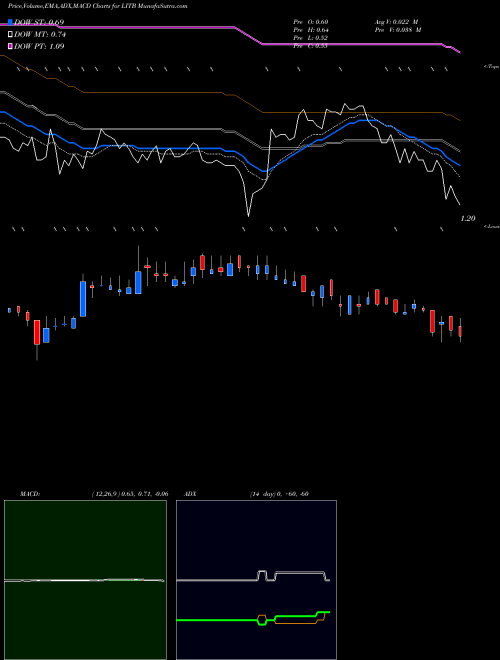Viewport: 500px width, 660px height.
Task: Click the 'DOW ST: 0.69' legend label
Action: click(x=39, y=22)
